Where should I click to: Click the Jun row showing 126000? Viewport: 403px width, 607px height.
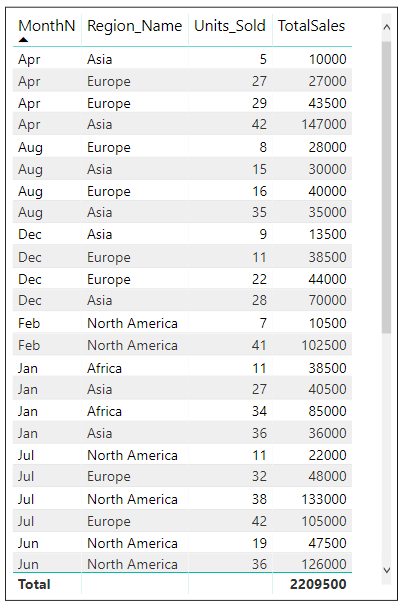click(182, 564)
